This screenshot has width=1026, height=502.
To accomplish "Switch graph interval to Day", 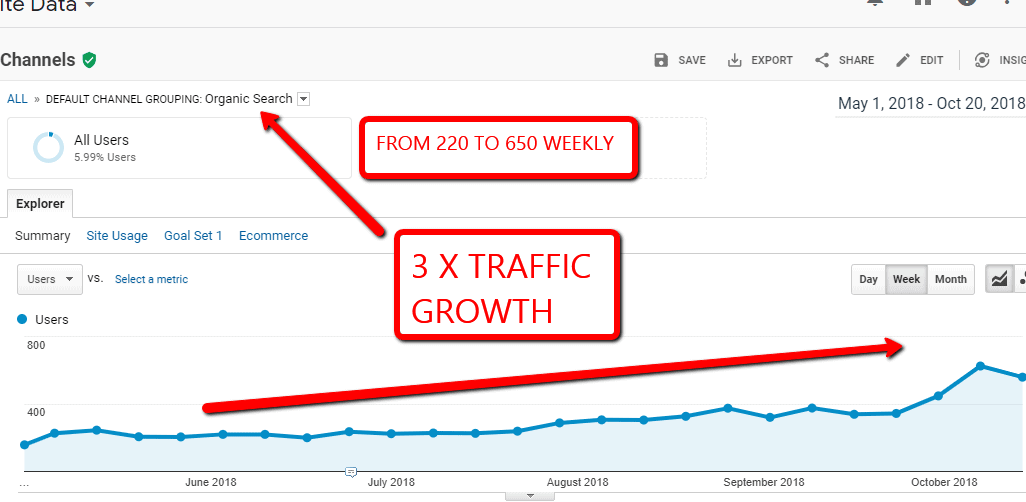I will [x=869, y=280].
